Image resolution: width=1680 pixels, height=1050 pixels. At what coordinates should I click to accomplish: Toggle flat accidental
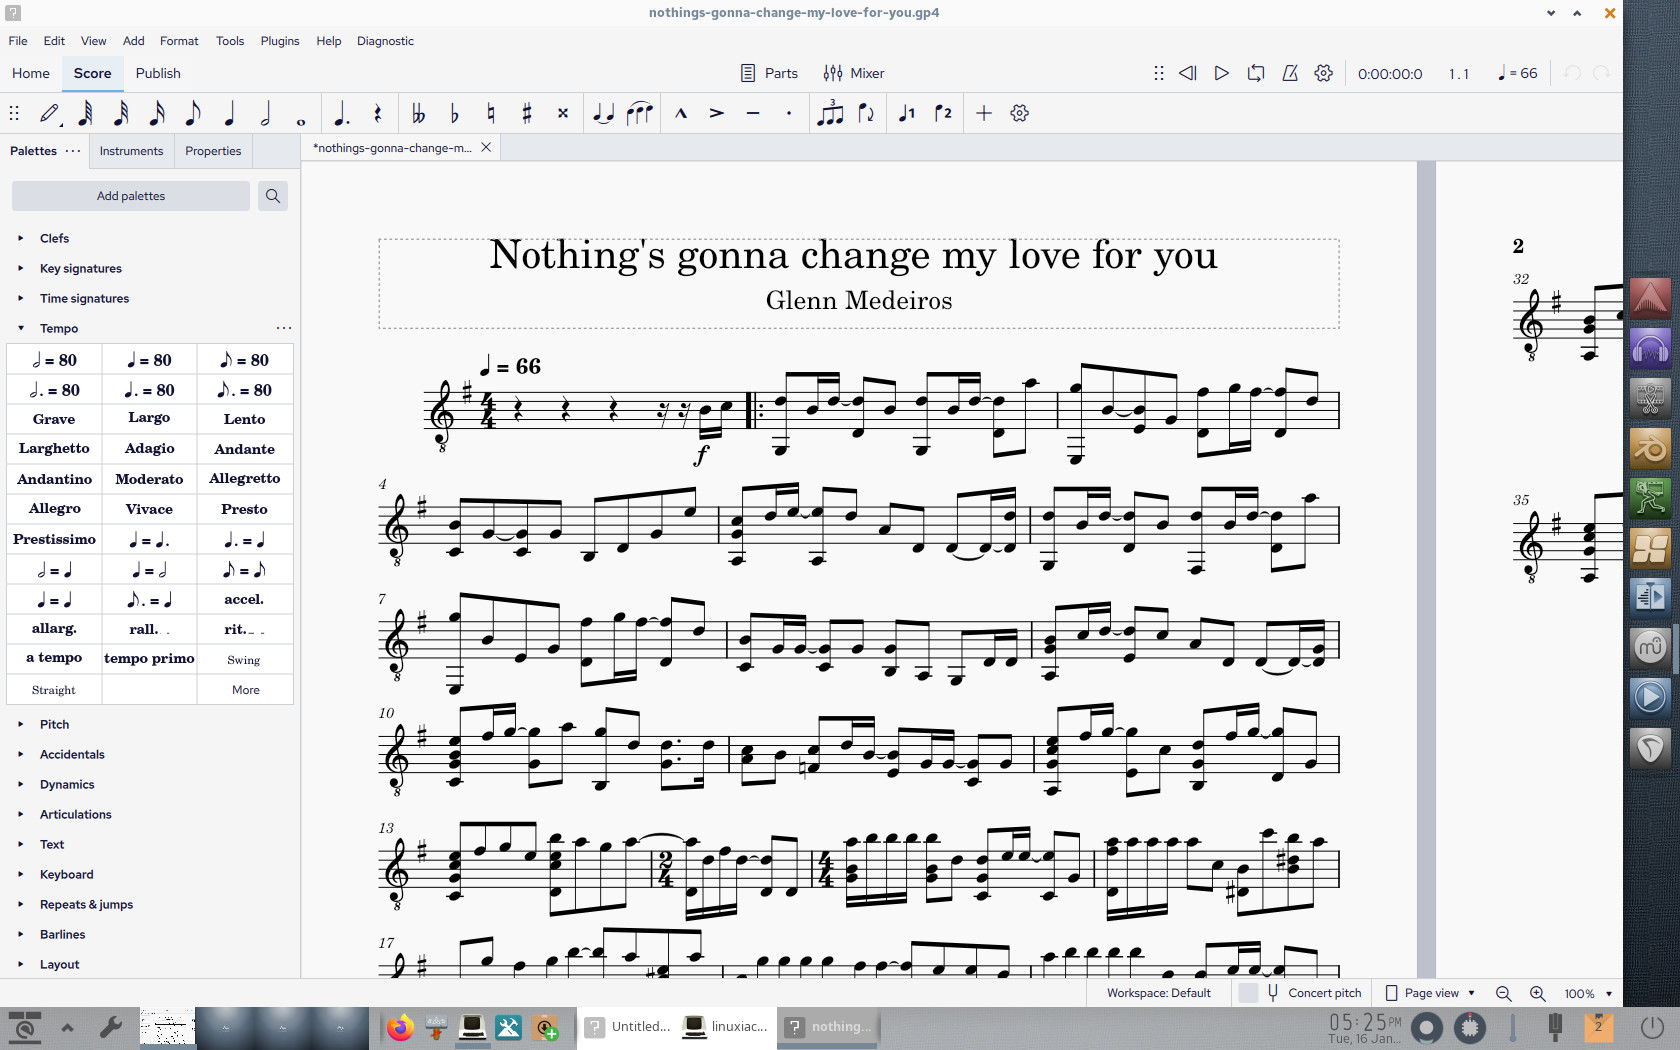(454, 113)
